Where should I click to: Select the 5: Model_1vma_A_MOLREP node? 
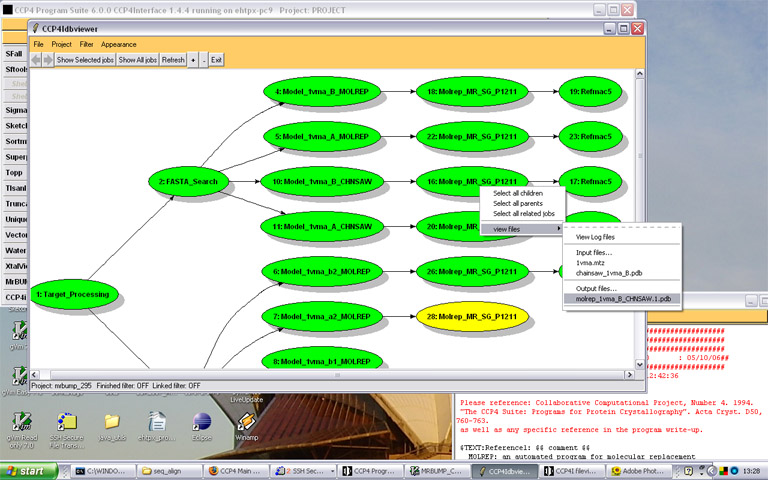(x=322, y=137)
